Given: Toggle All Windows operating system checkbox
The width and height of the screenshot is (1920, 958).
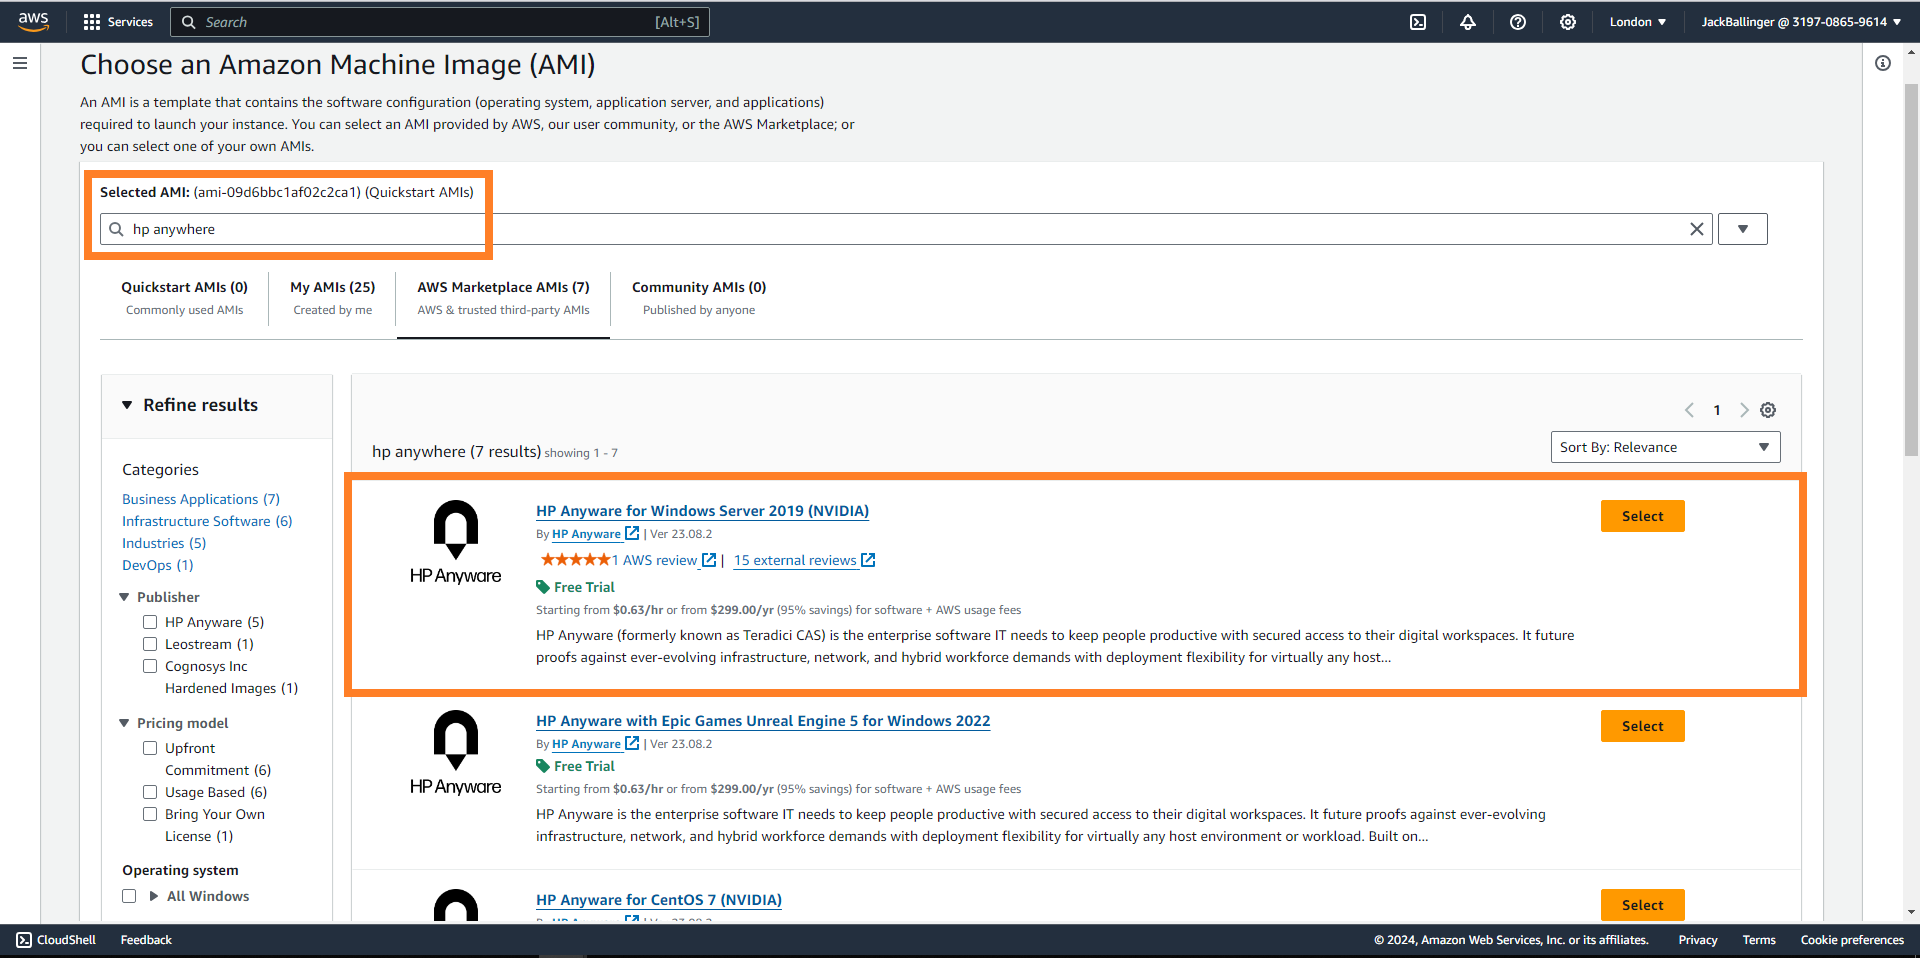Looking at the screenshot, I should pyautogui.click(x=129, y=896).
